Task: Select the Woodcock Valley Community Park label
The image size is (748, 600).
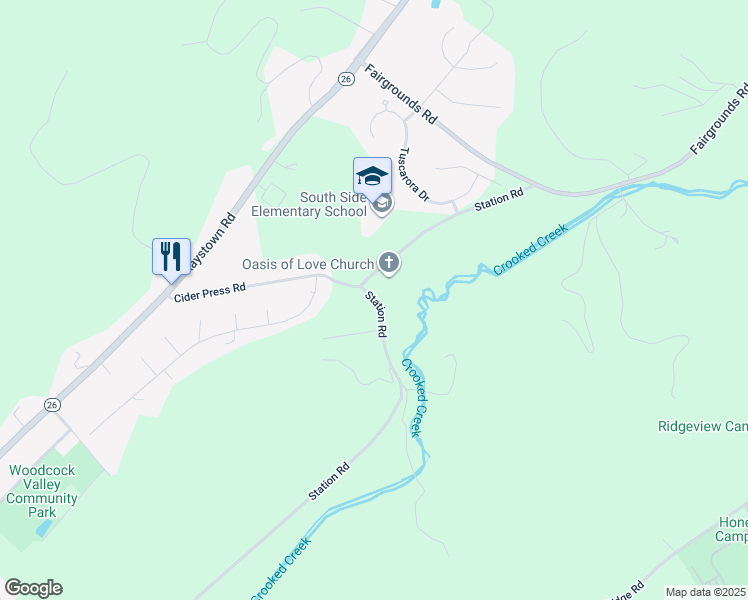Action: 42,491
